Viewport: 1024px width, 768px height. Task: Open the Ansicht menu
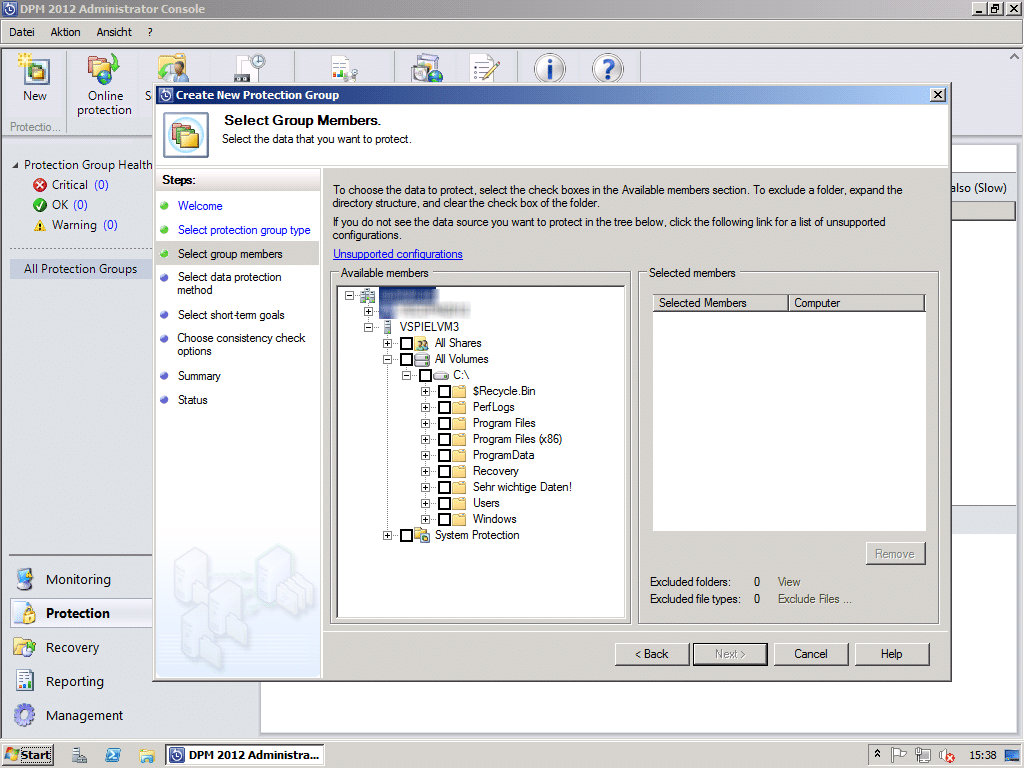114,32
